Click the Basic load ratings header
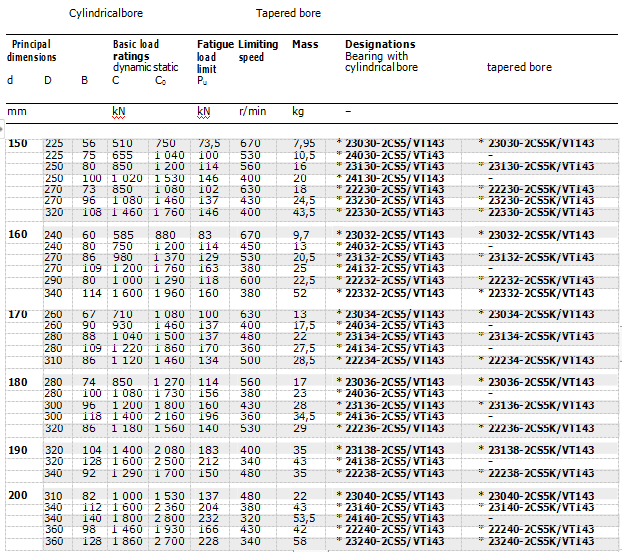The image size is (622, 552). 136,50
